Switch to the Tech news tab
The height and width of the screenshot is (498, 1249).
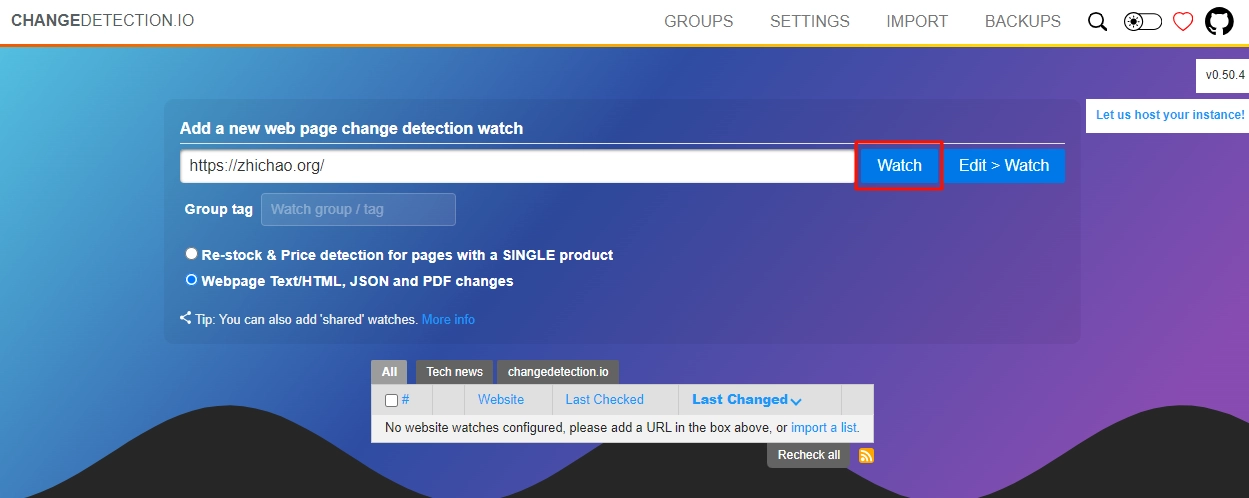pos(454,372)
